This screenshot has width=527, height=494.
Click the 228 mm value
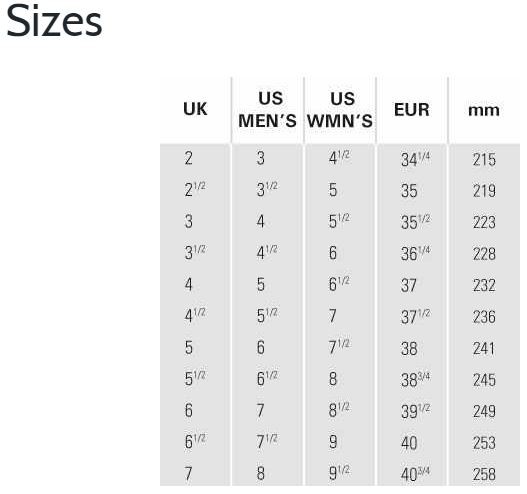484,254
